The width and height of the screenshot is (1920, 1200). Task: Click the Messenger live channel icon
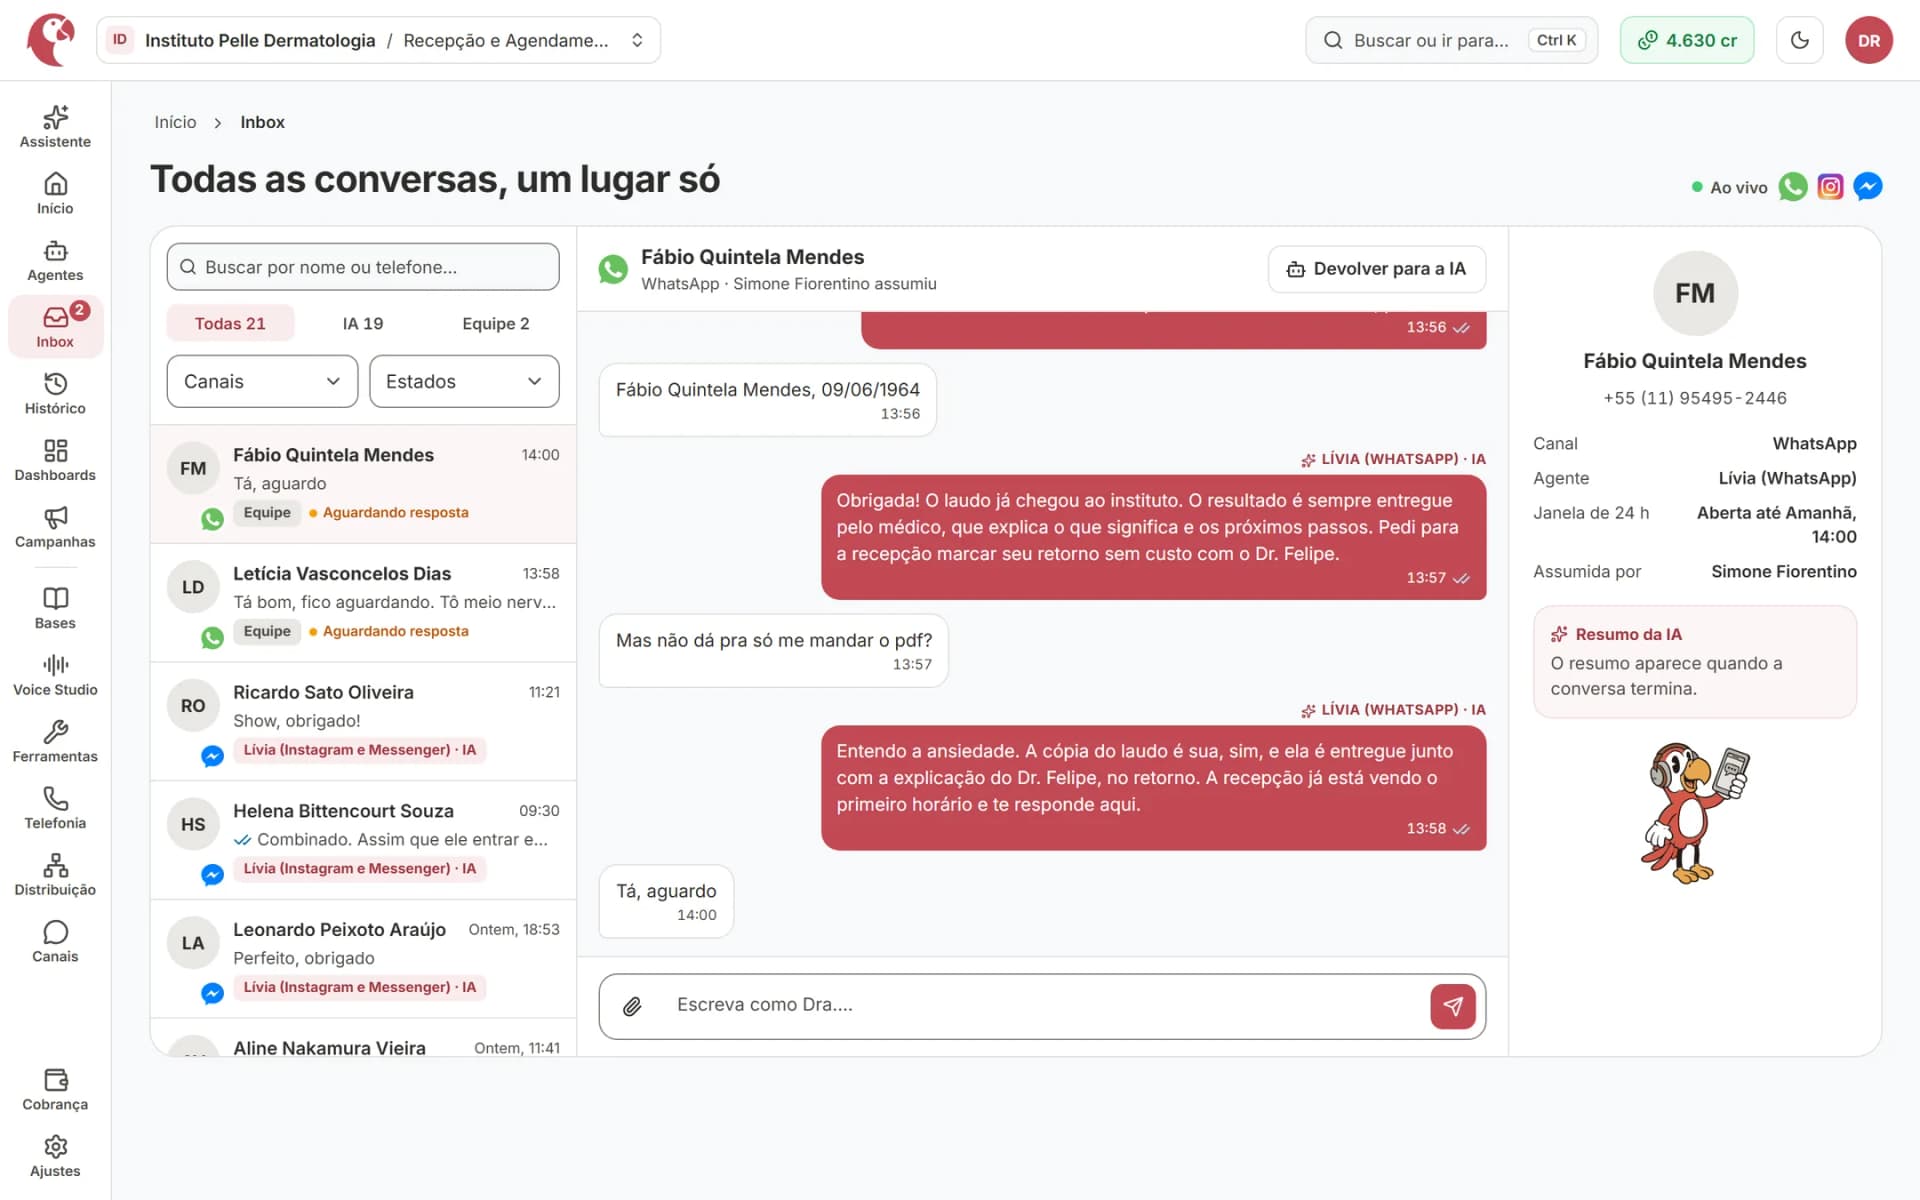click(x=1868, y=187)
